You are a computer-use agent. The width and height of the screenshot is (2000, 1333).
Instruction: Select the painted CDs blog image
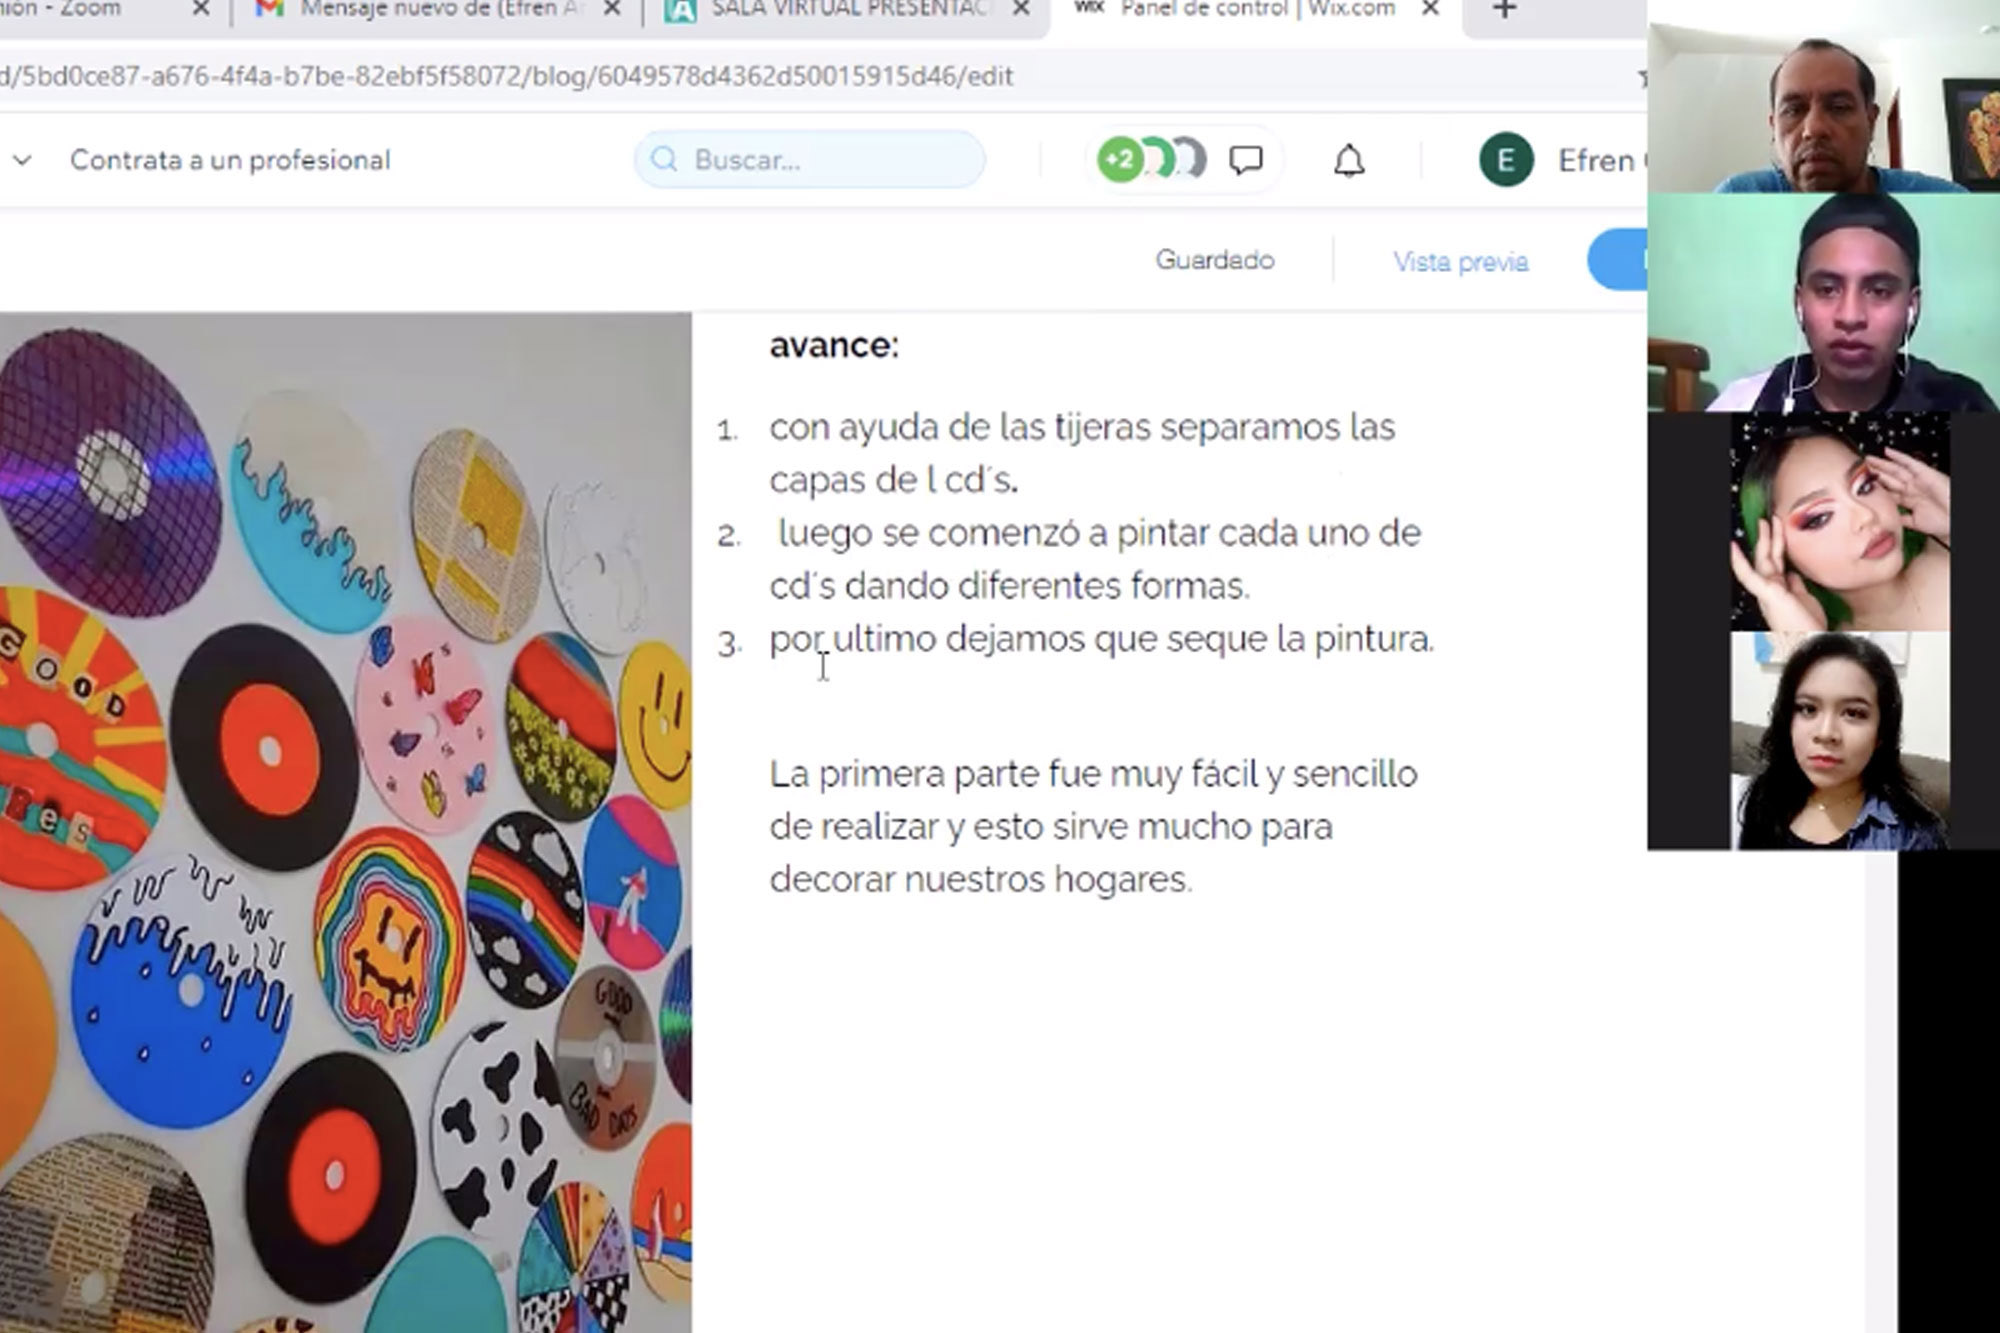pyautogui.click(x=345, y=820)
